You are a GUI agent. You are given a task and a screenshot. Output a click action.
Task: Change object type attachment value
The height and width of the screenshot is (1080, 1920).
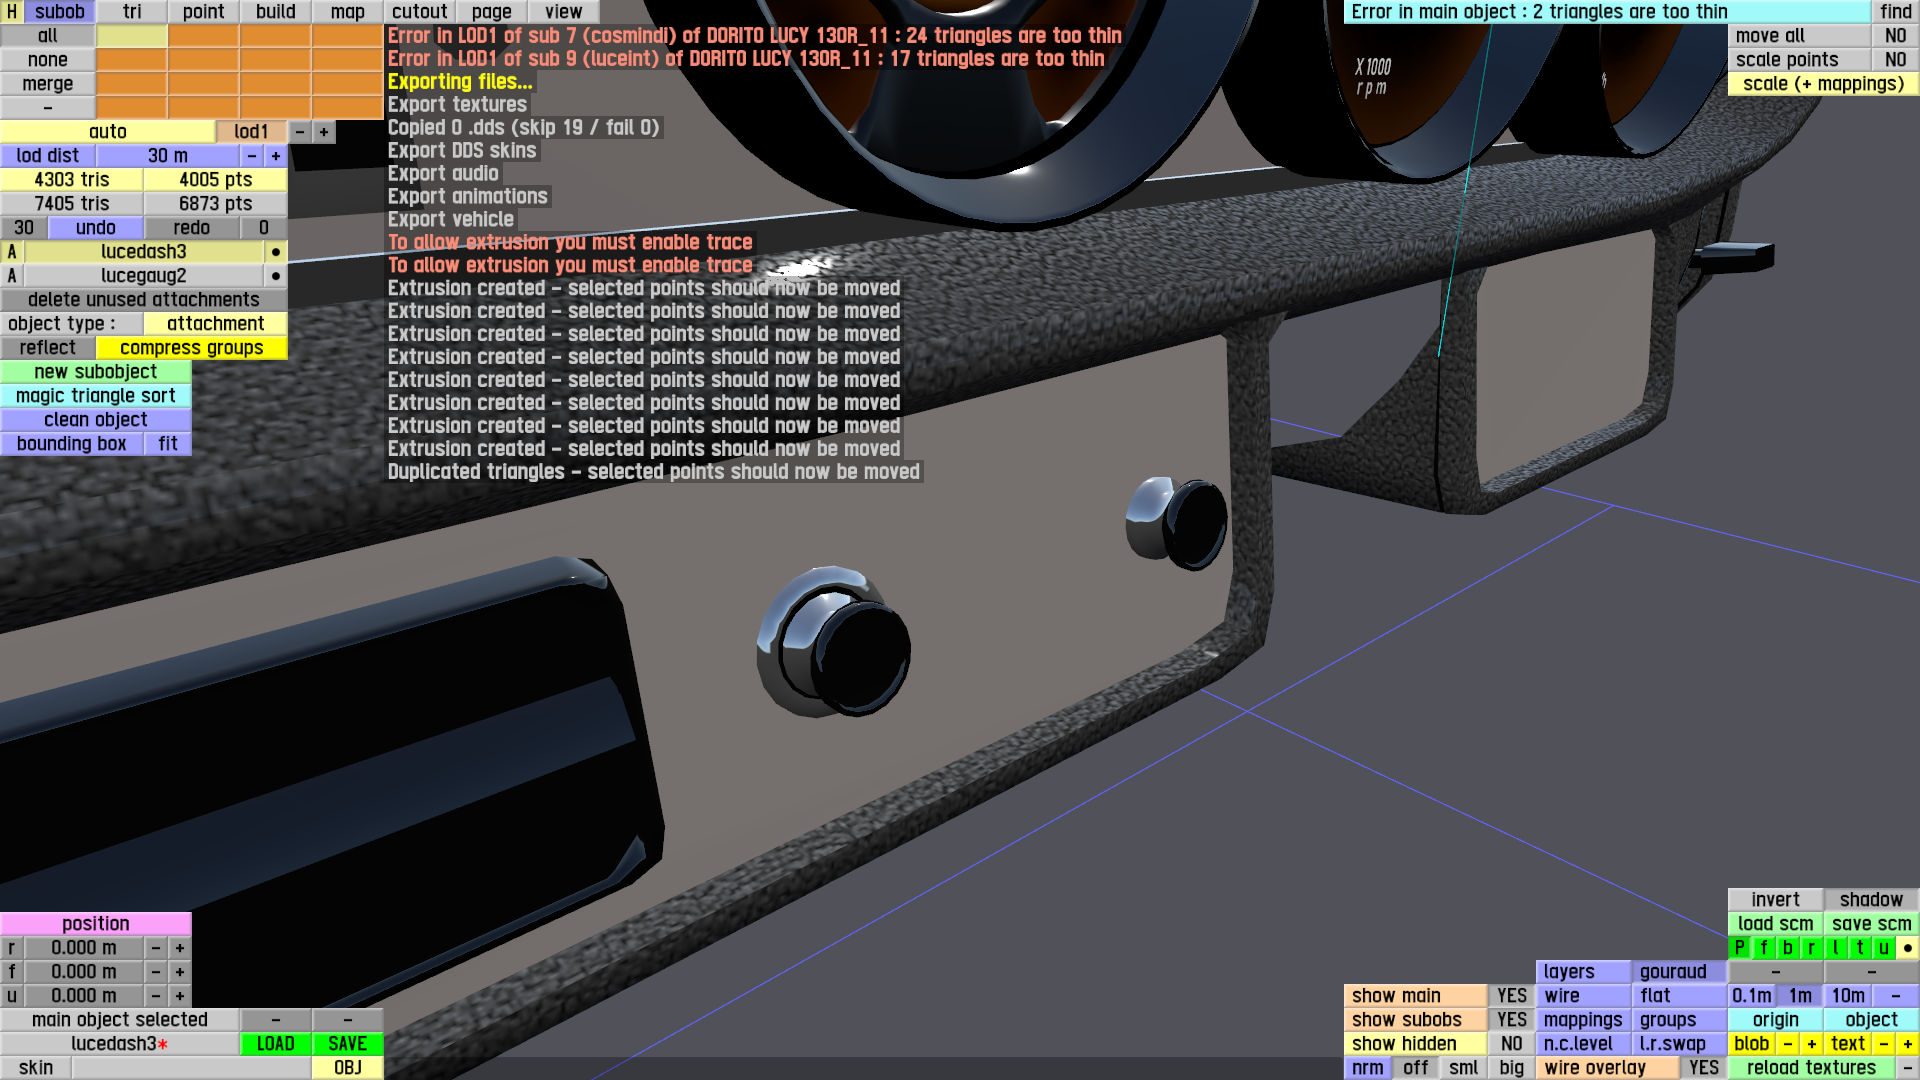click(216, 324)
